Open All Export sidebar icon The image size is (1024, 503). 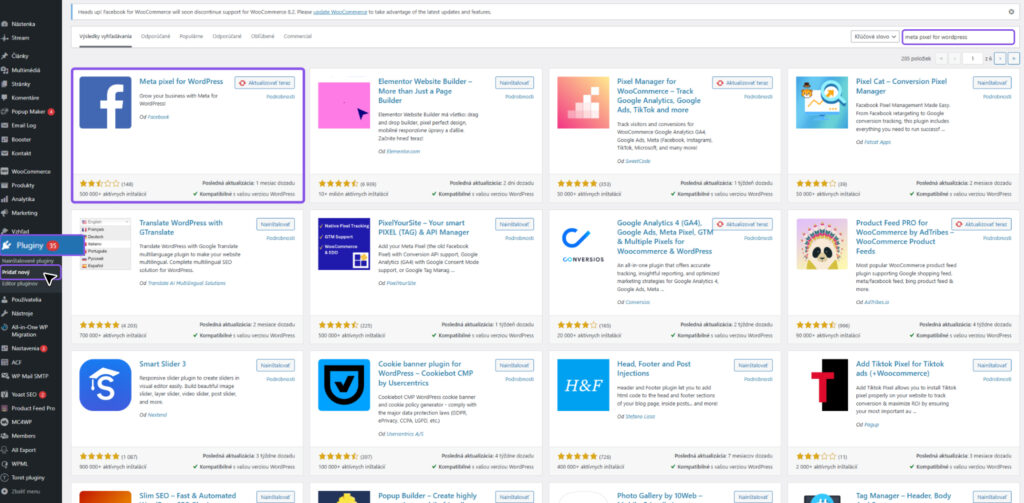(5, 450)
